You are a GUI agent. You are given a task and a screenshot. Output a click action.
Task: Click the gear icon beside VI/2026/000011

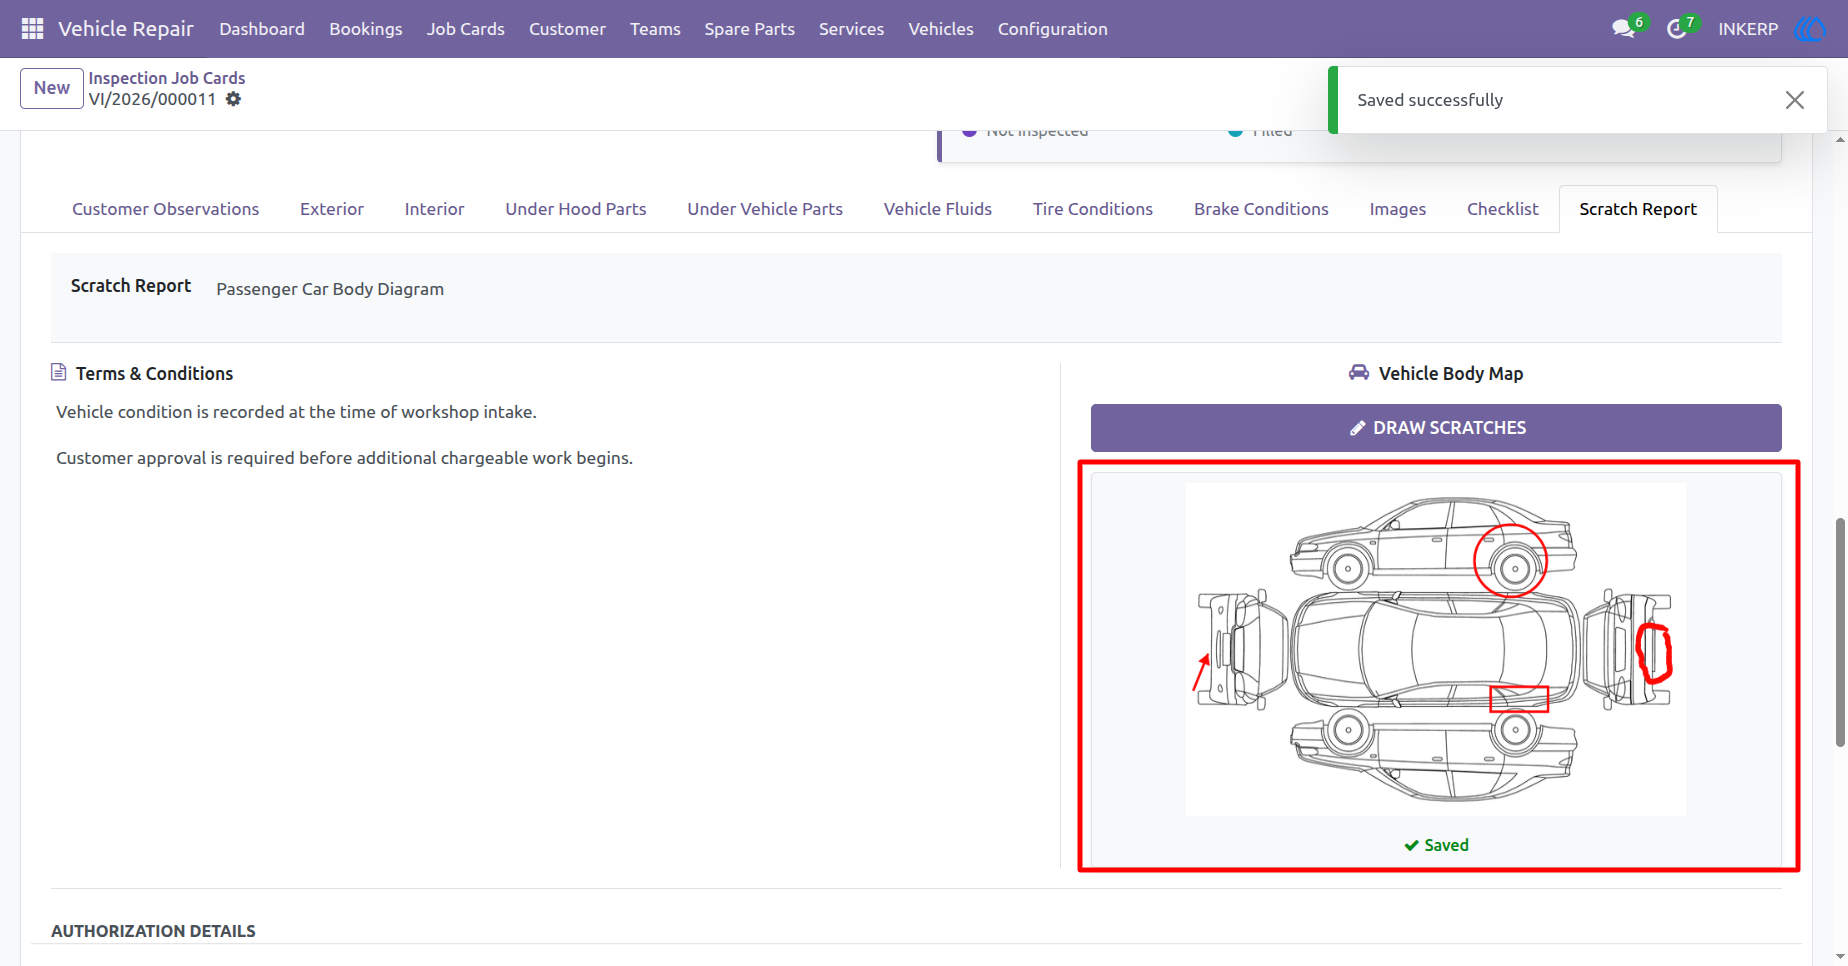tap(233, 99)
